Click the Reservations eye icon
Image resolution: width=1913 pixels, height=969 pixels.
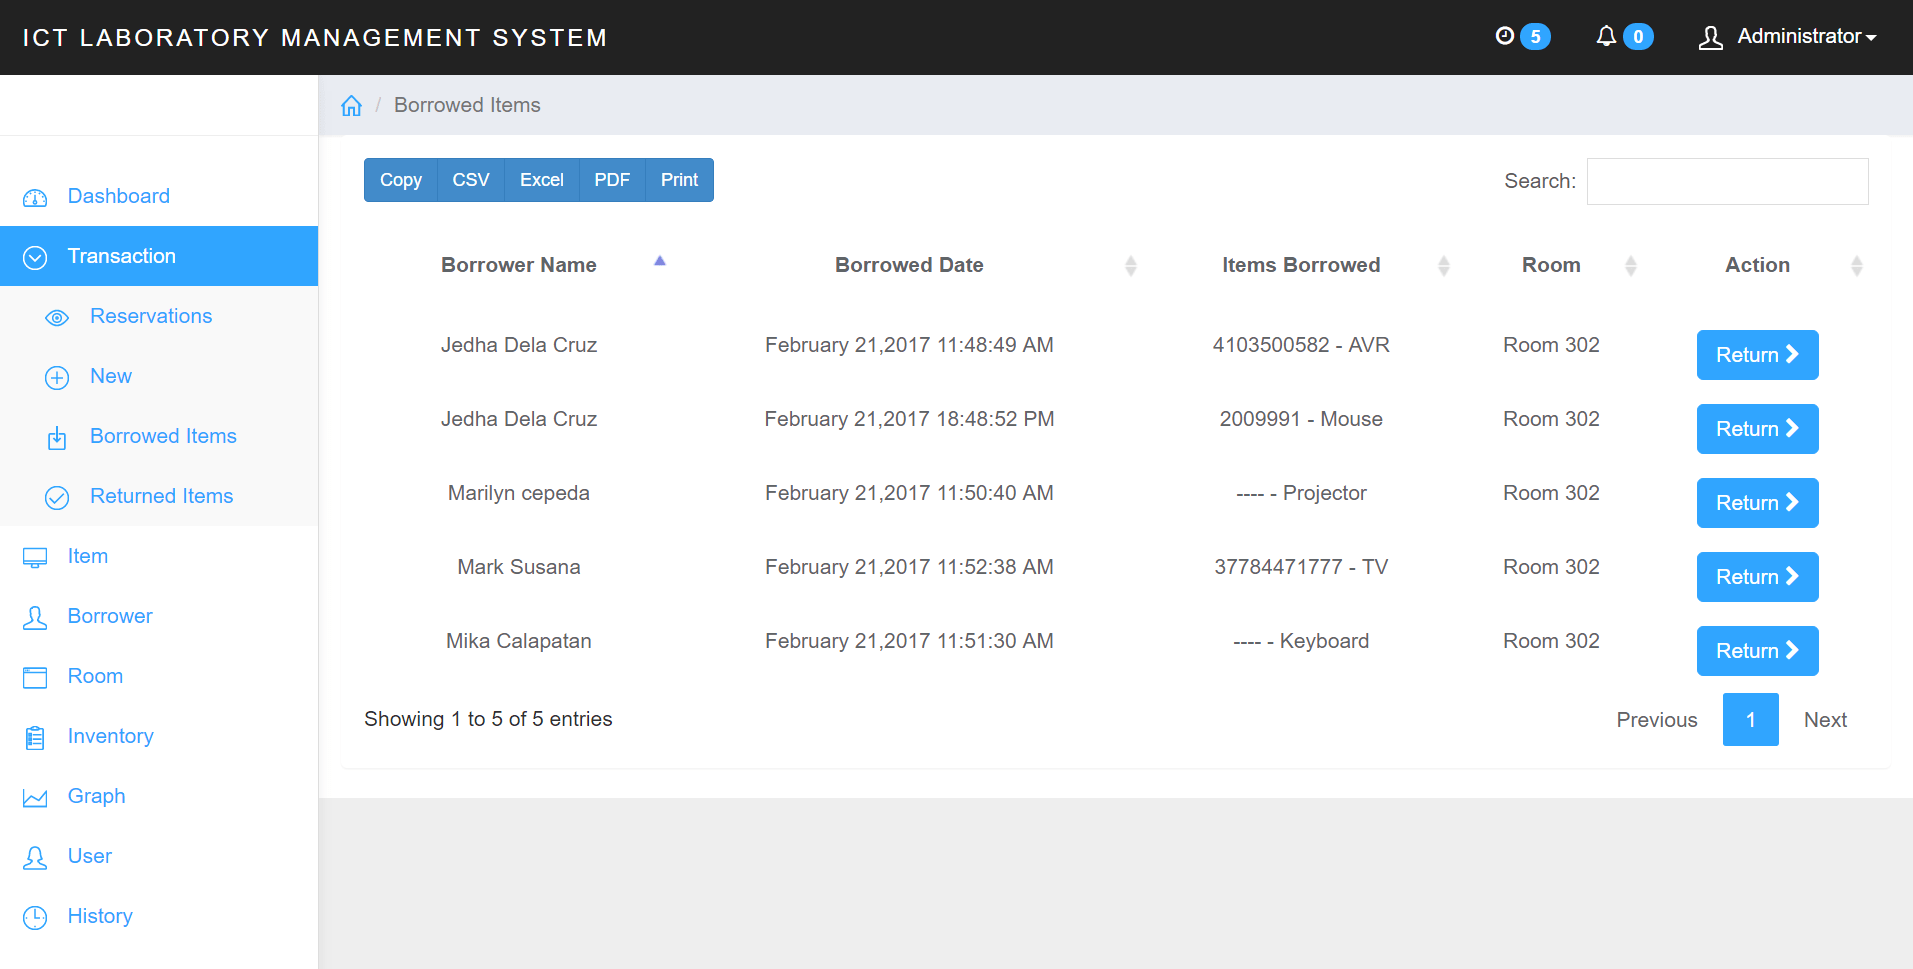57,317
